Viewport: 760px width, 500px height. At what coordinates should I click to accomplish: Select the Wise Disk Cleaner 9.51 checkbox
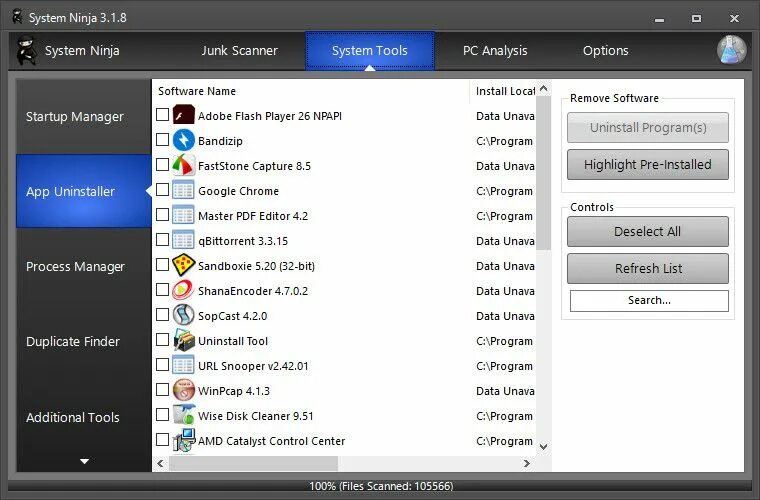click(162, 415)
